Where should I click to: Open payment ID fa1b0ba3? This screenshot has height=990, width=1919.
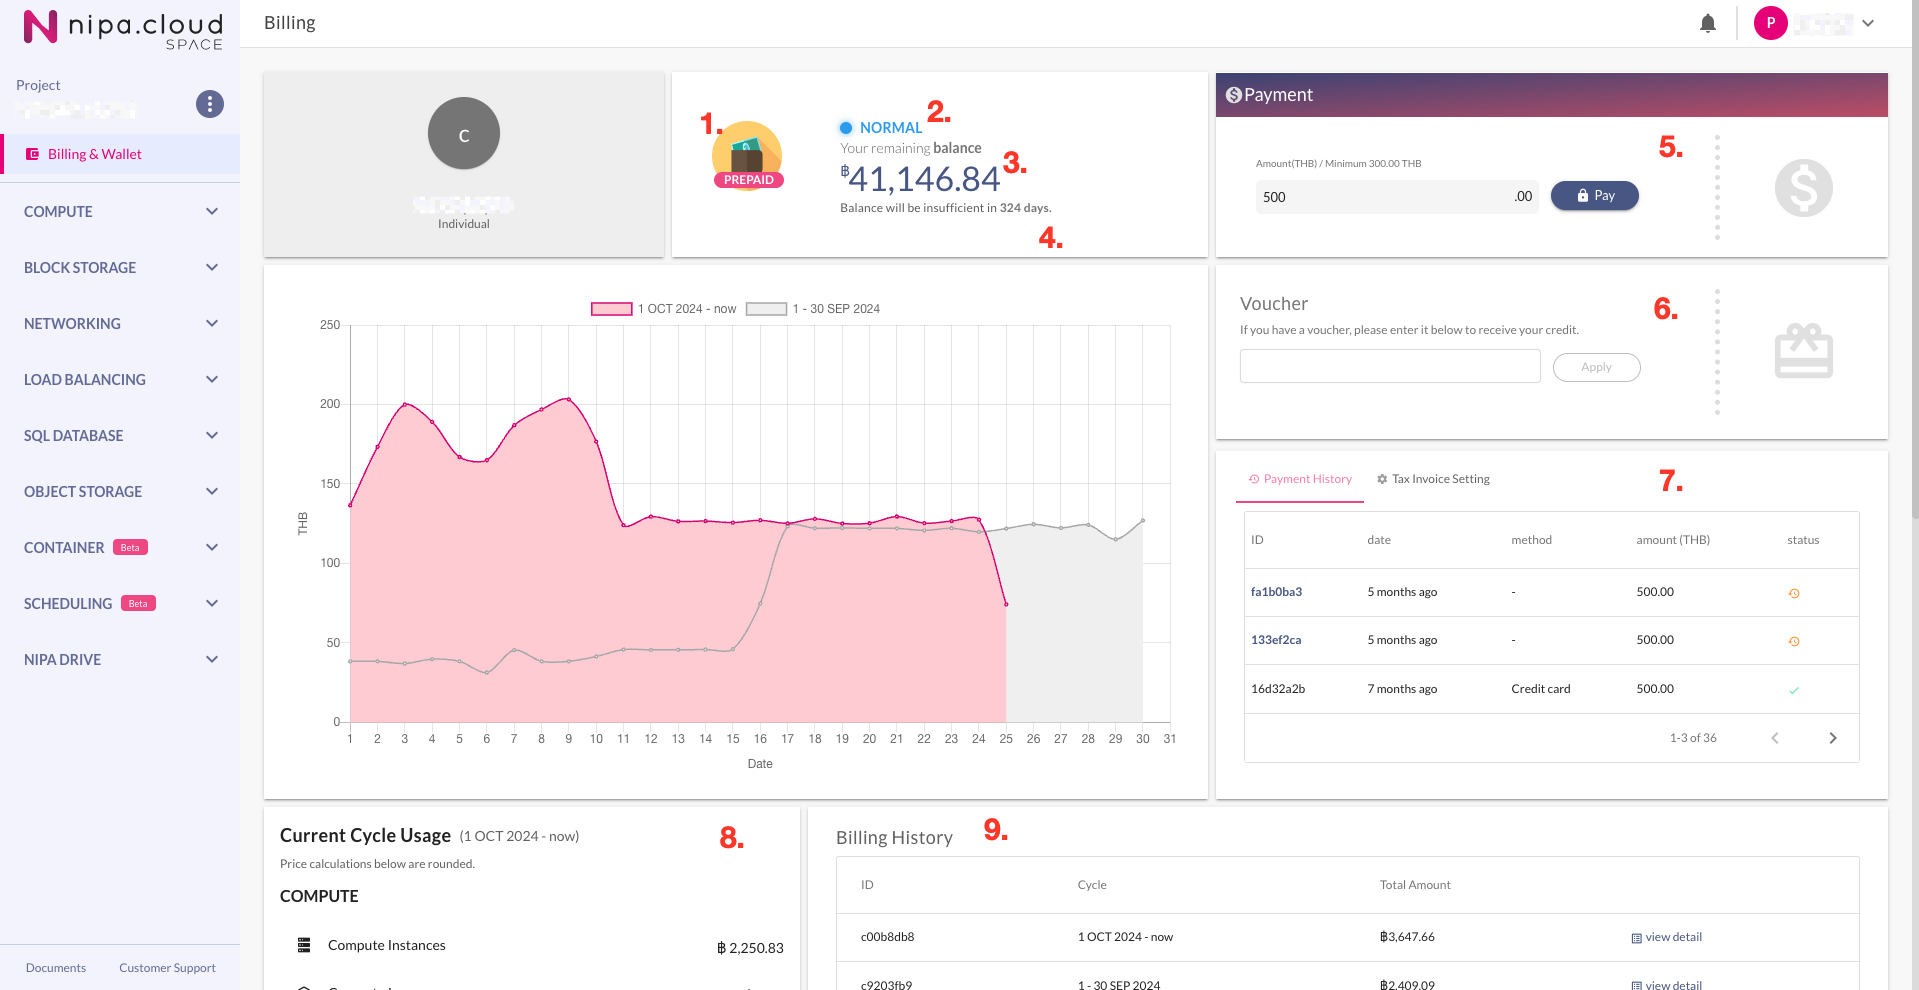click(x=1276, y=592)
